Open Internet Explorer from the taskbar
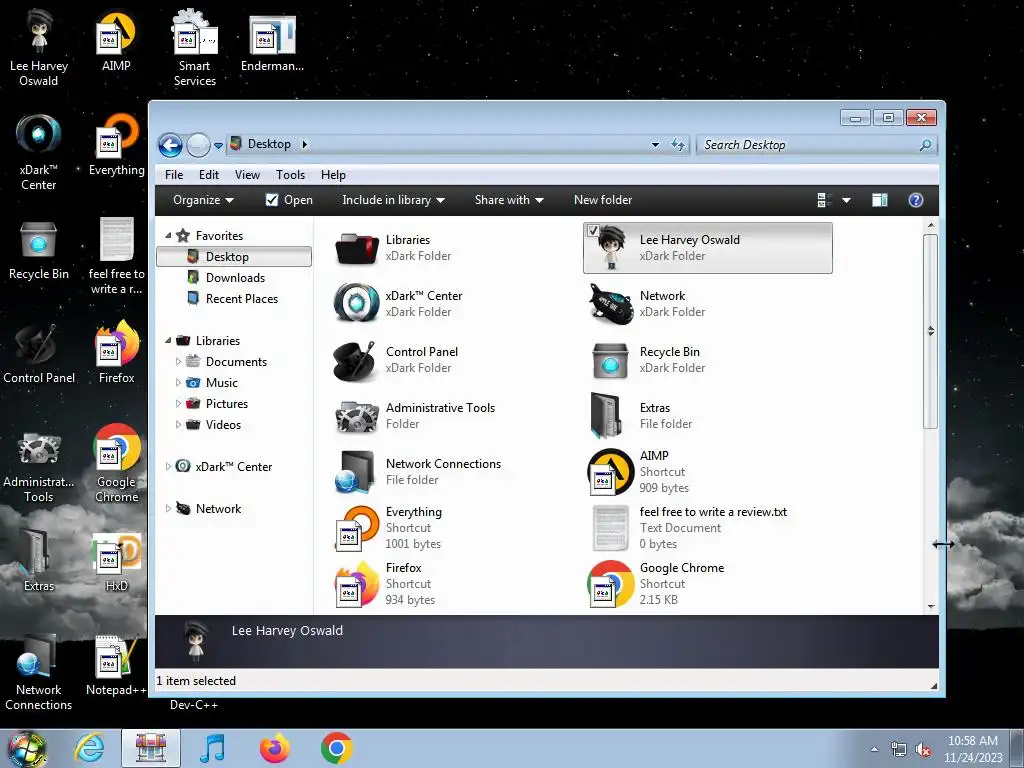Image resolution: width=1024 pixels, height=768 pixels. [89, 748]
